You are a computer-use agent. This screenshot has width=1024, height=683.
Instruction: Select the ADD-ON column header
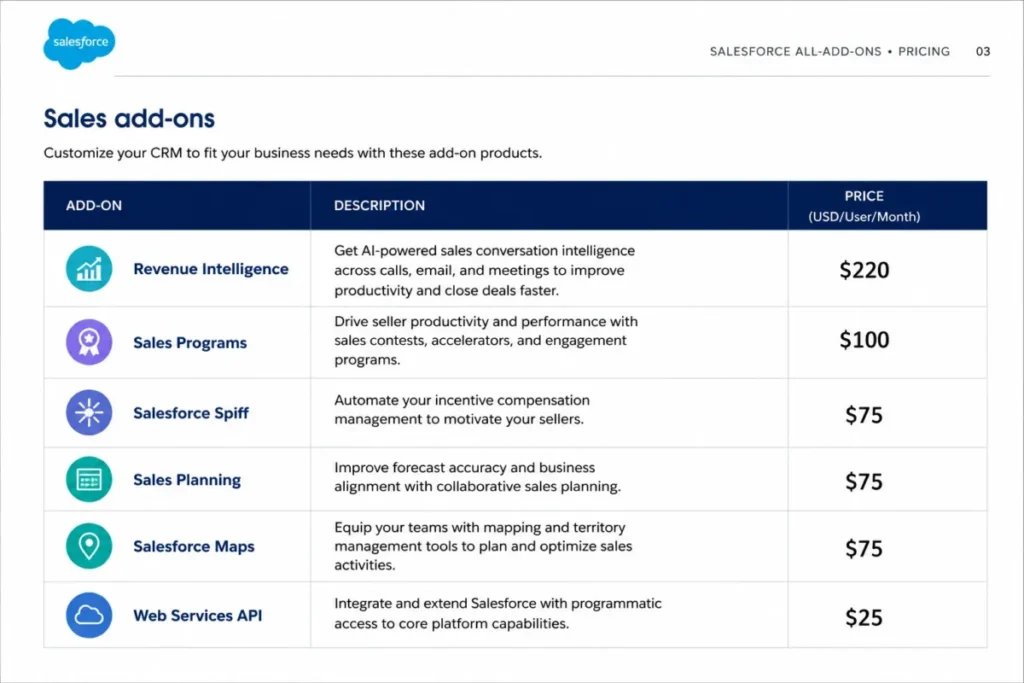point(93,206)
